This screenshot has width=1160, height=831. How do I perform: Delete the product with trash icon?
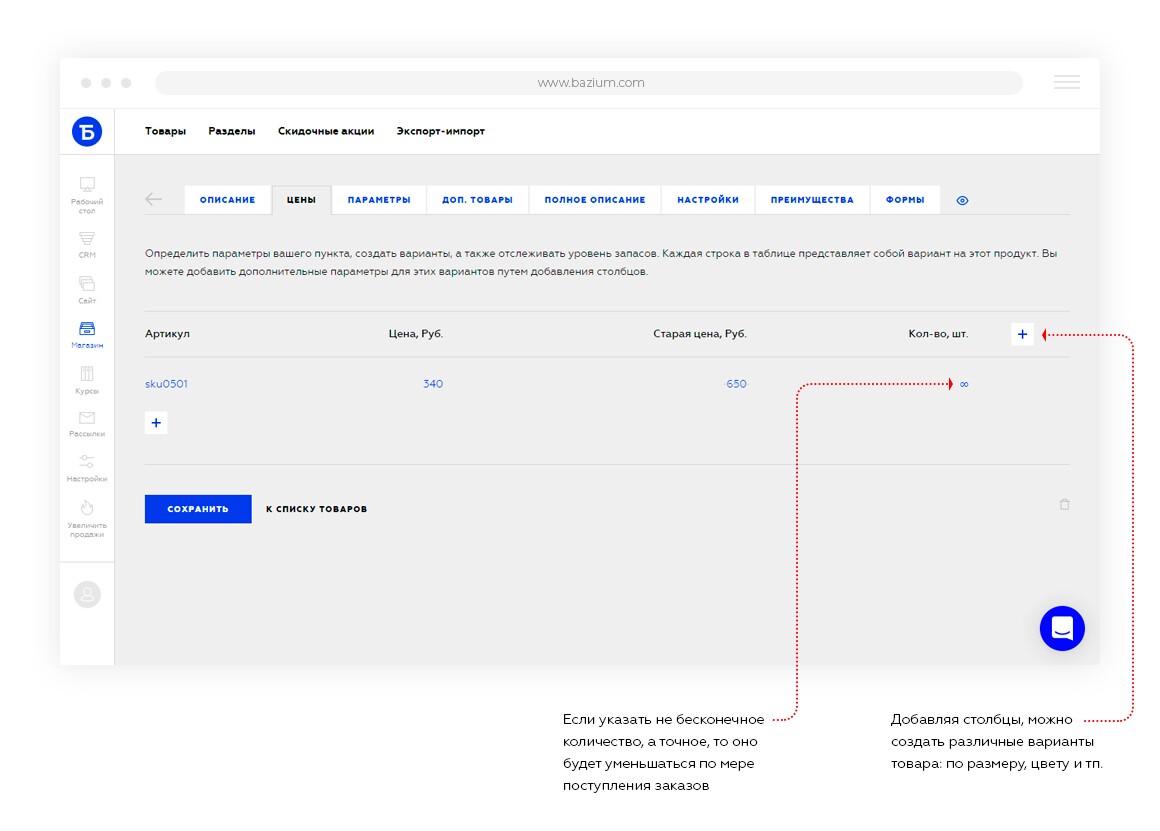(1064, 505)
